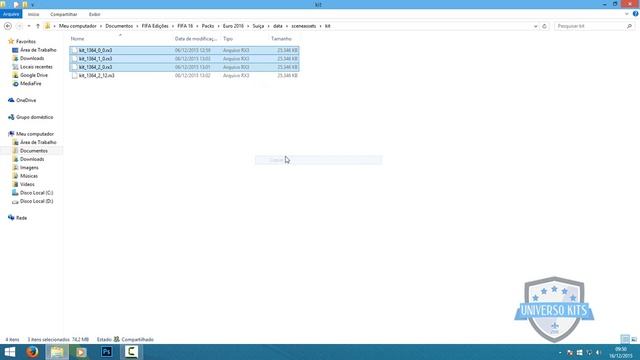The width and height of the screenshot is (640, 360).
Task: Navigate to Euro 2016 breadcrumb
Action: [x=233, y=26]
